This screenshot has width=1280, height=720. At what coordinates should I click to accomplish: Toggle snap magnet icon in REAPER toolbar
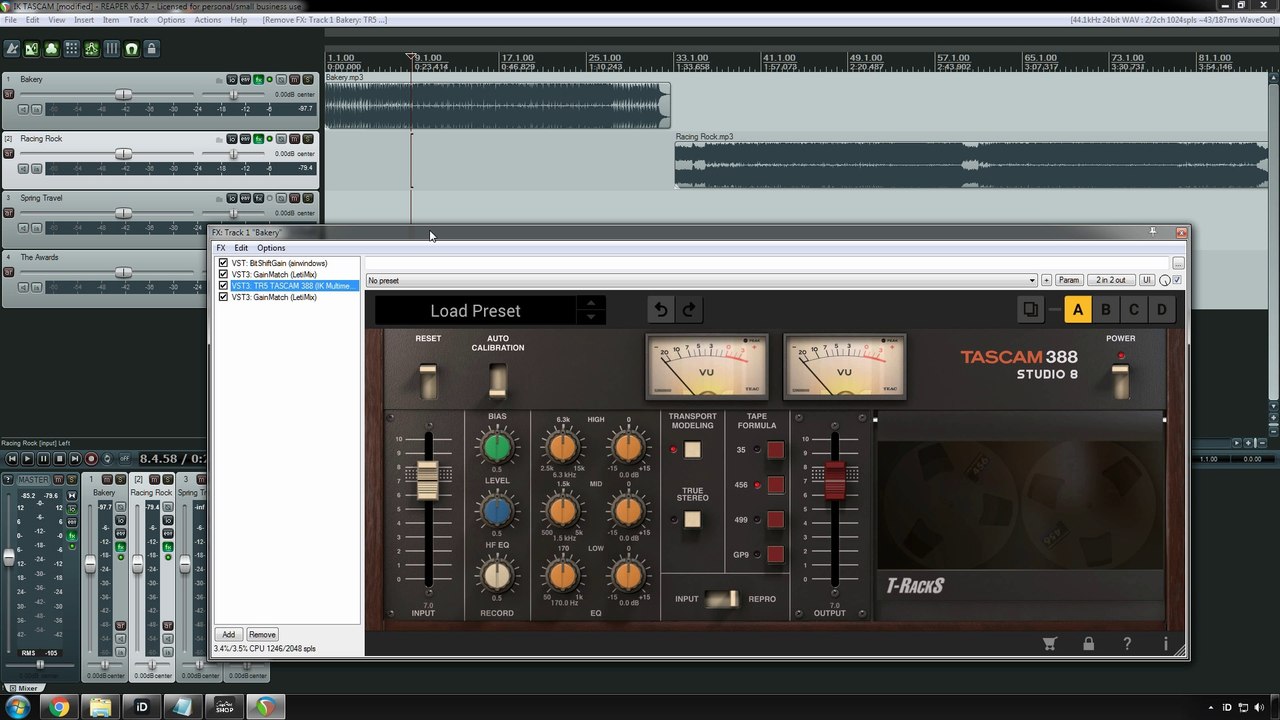point(131,48)
